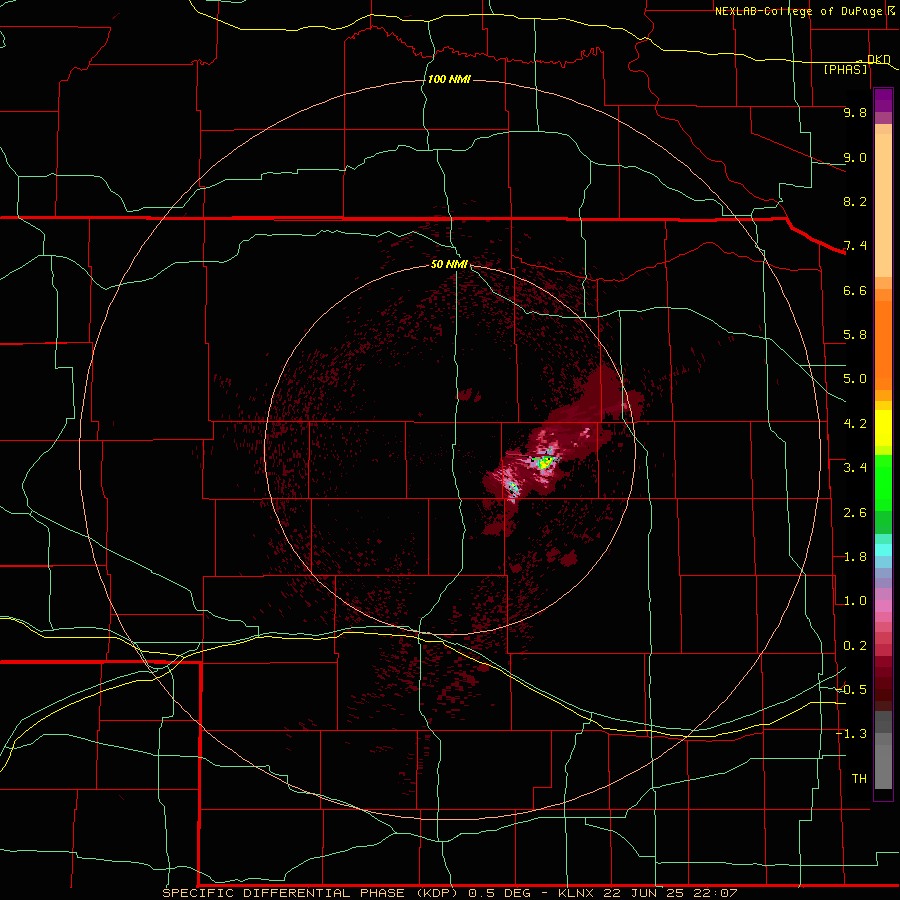The height and width of the screenshot is (900, 900).
Task: Click the -1.3 value on the color scale
Action: point(851,734)
